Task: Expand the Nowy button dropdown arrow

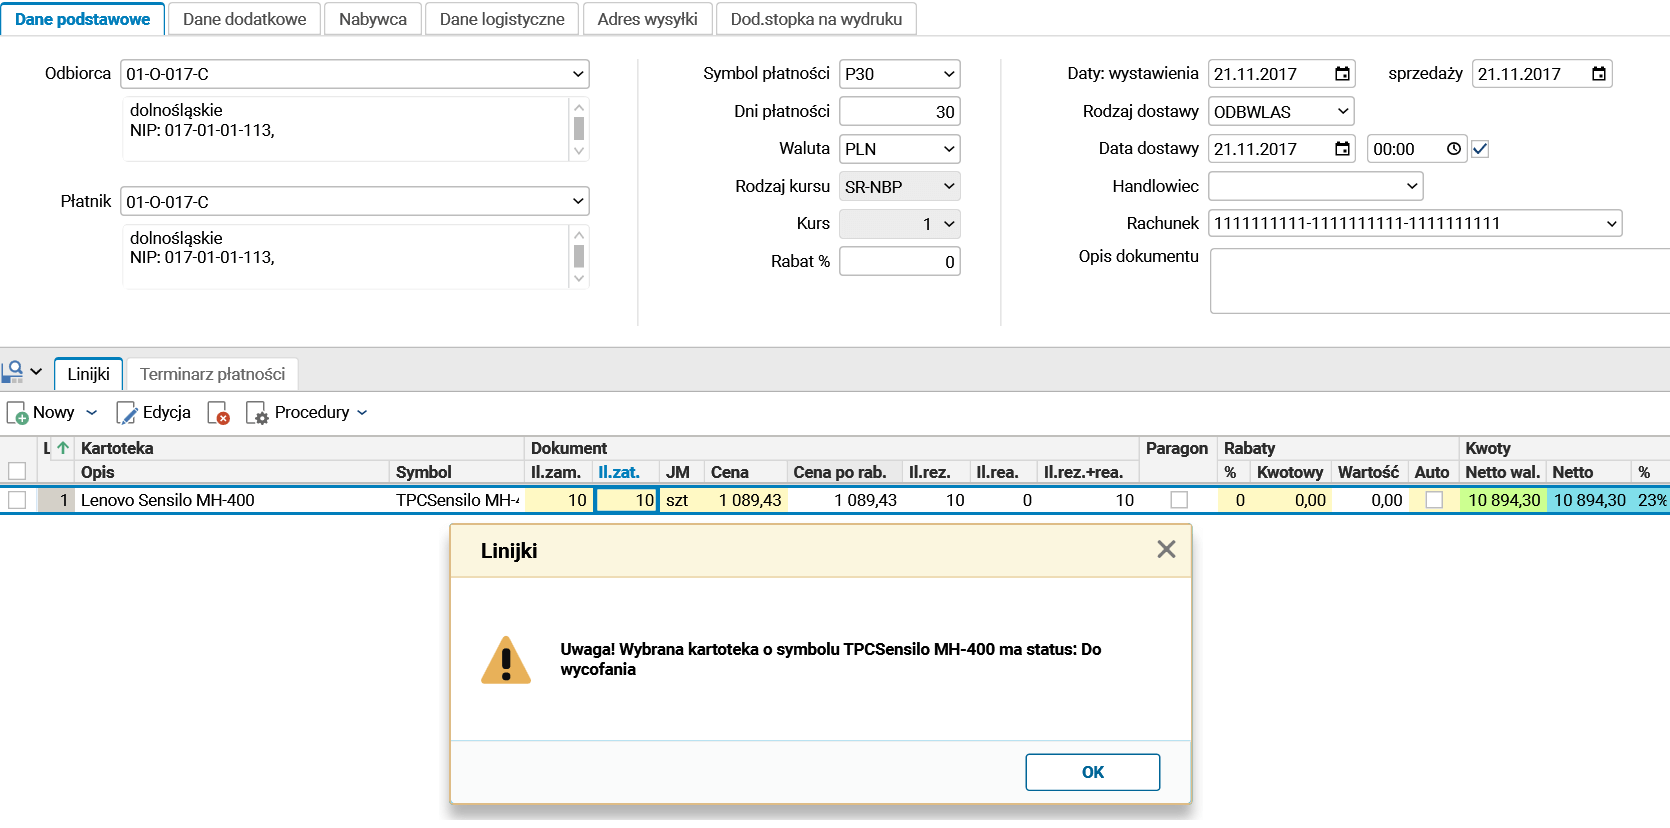Action: tap(92, 413)
